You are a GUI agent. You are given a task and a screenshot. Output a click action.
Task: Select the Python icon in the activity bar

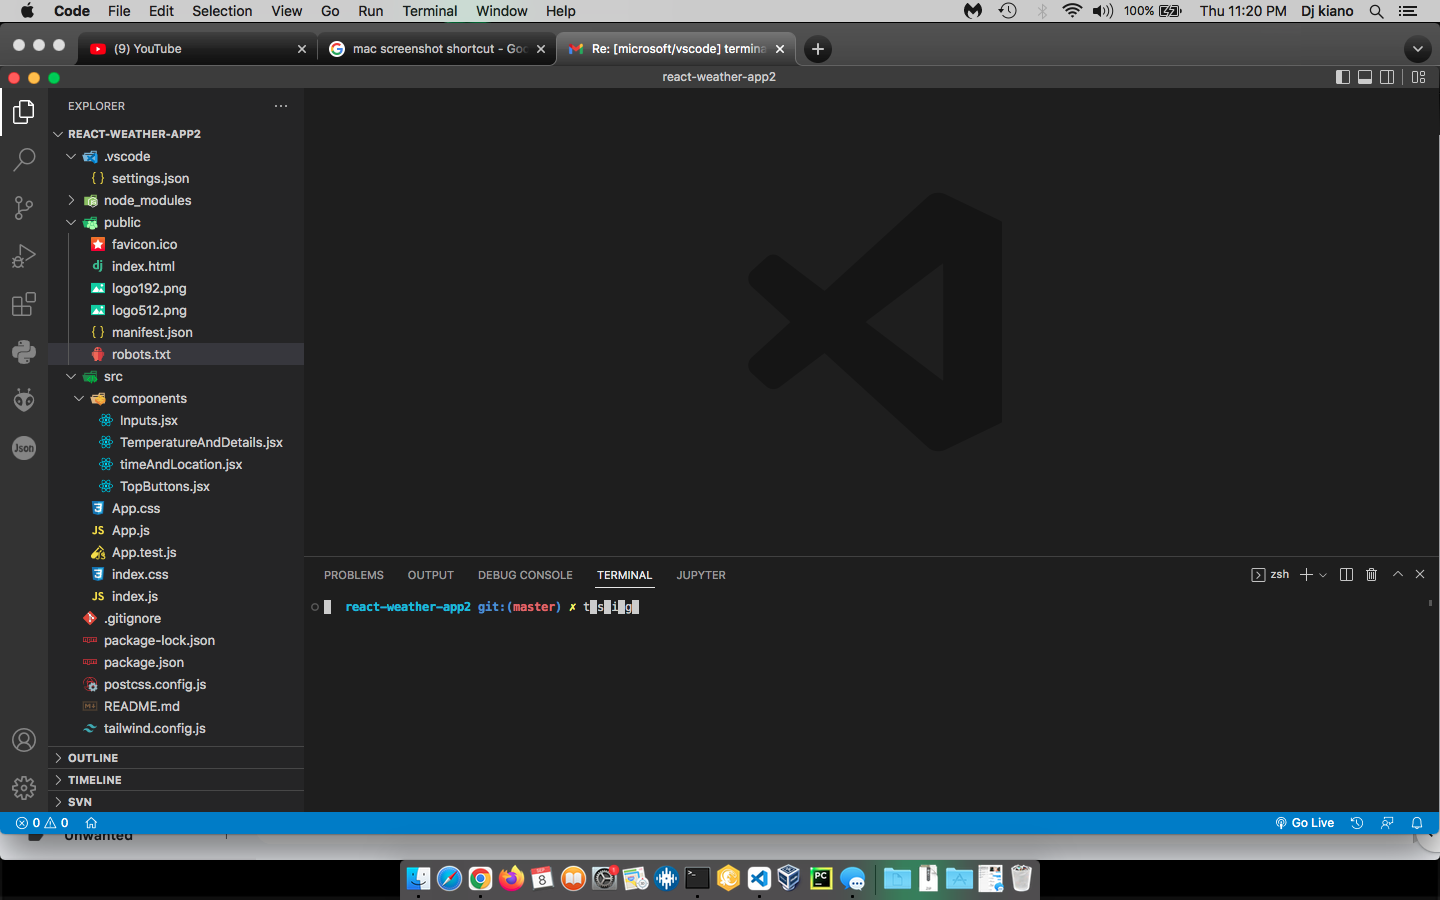23,352
